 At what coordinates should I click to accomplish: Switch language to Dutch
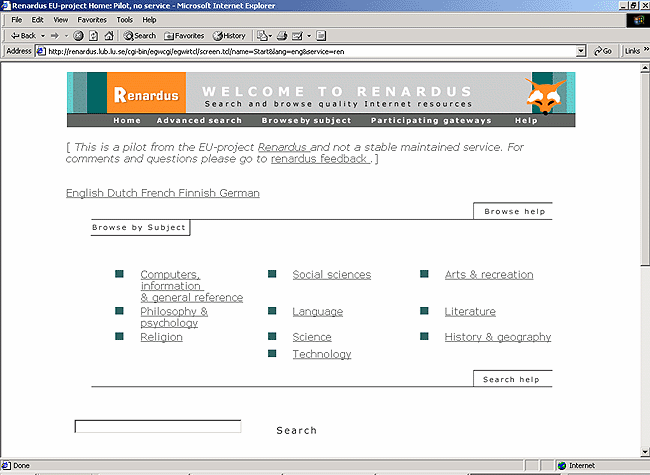pyautogui.click(x=122, y=193)
